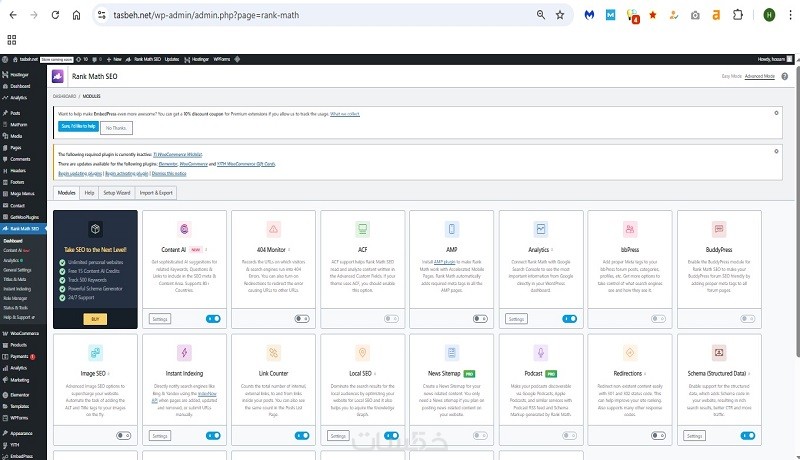Screen dimensions: 800x460
Task: Open the Help tab
Action: pos(89,193)
